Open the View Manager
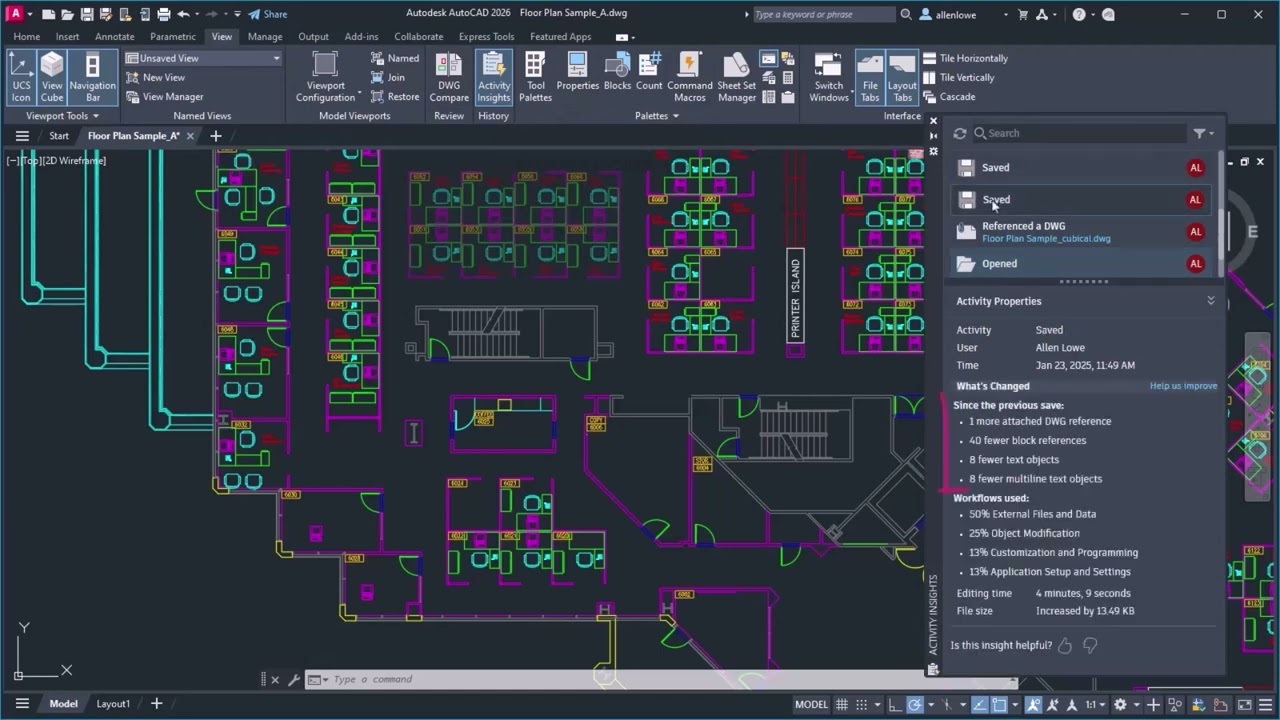The image size is (1280, 720). pyautogui.click(x=164, y=97)
